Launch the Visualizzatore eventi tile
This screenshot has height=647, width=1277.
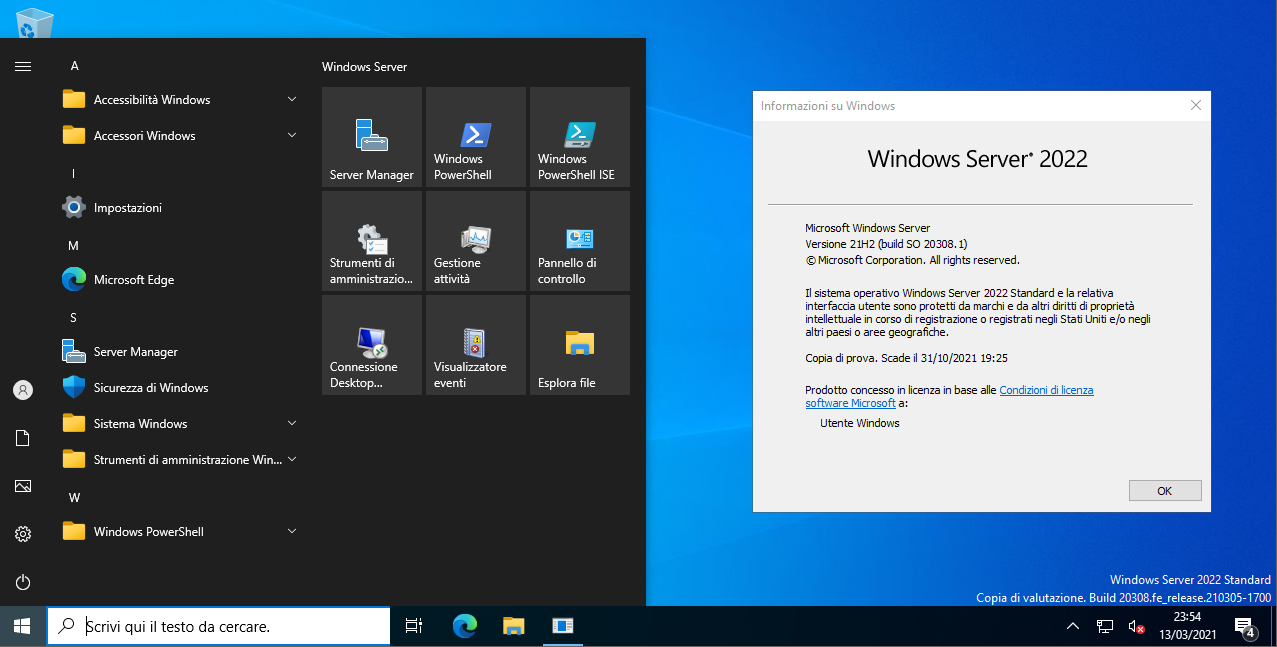point(476,345)
